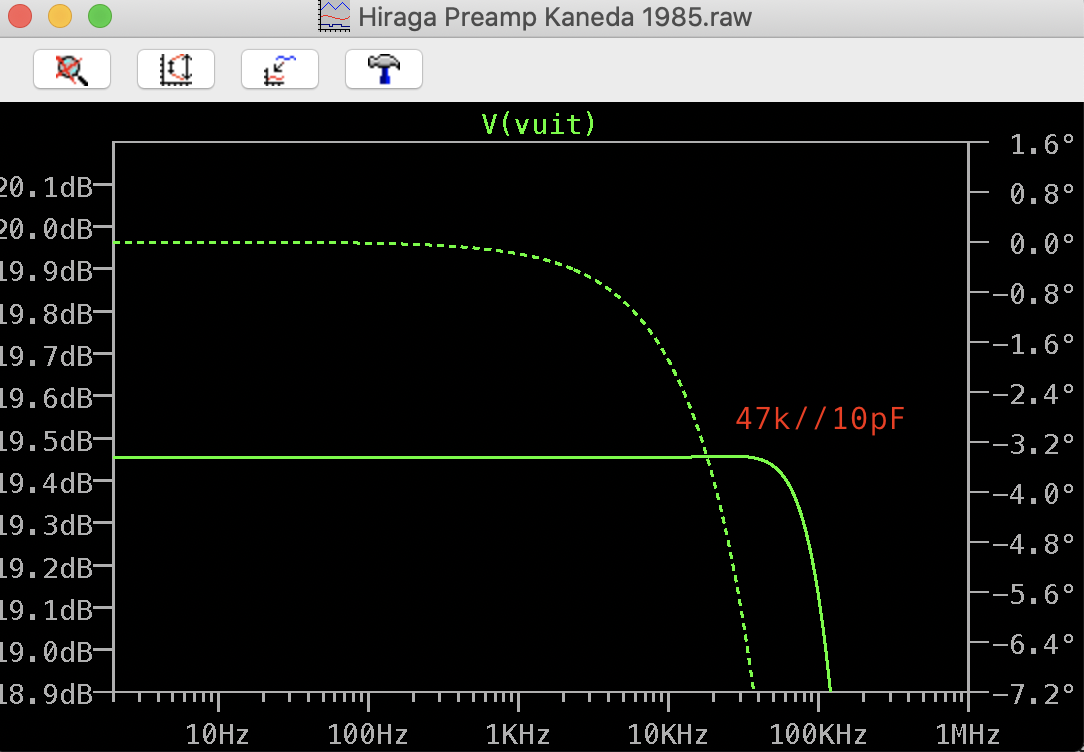Click the zoom-to-fit magnifier toolbar icon
Viewport: 1084px width, 752px height.
coord(72,69)
